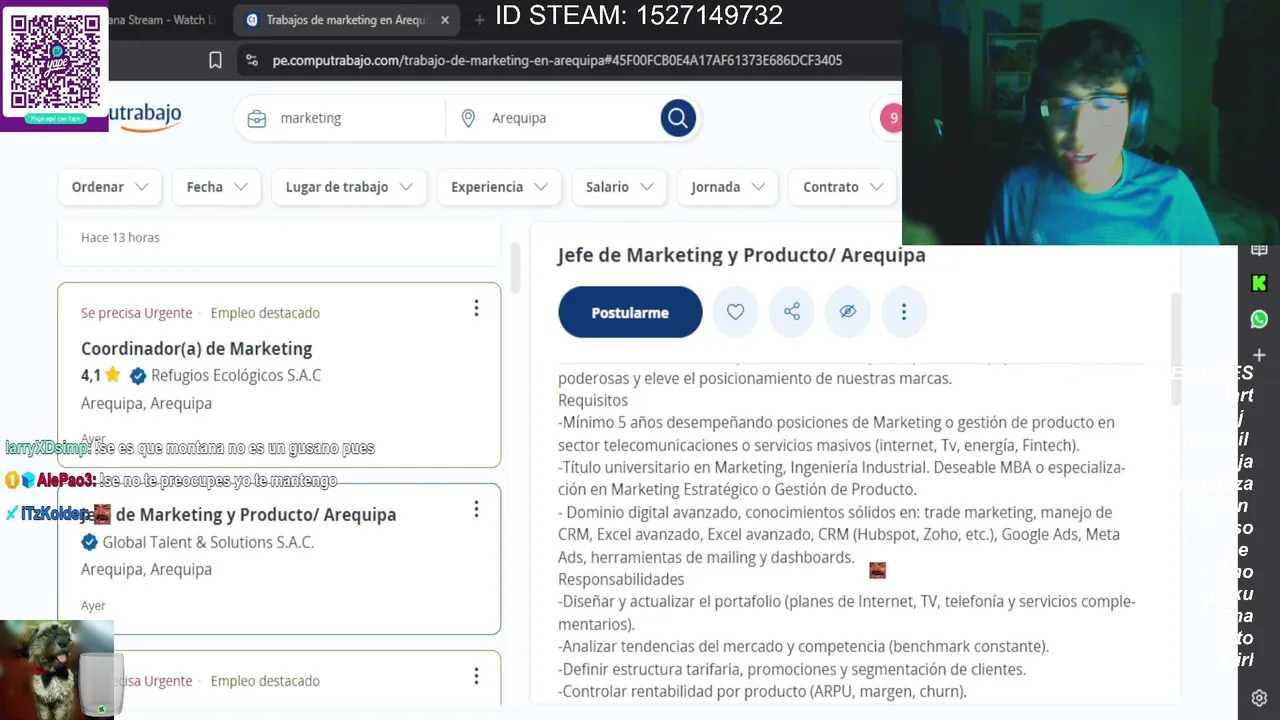The height and width of the screenshot is (720, 1280).
Task: Click the Se precisa Urgente label on Coordinador card
Action: [137, 313]
